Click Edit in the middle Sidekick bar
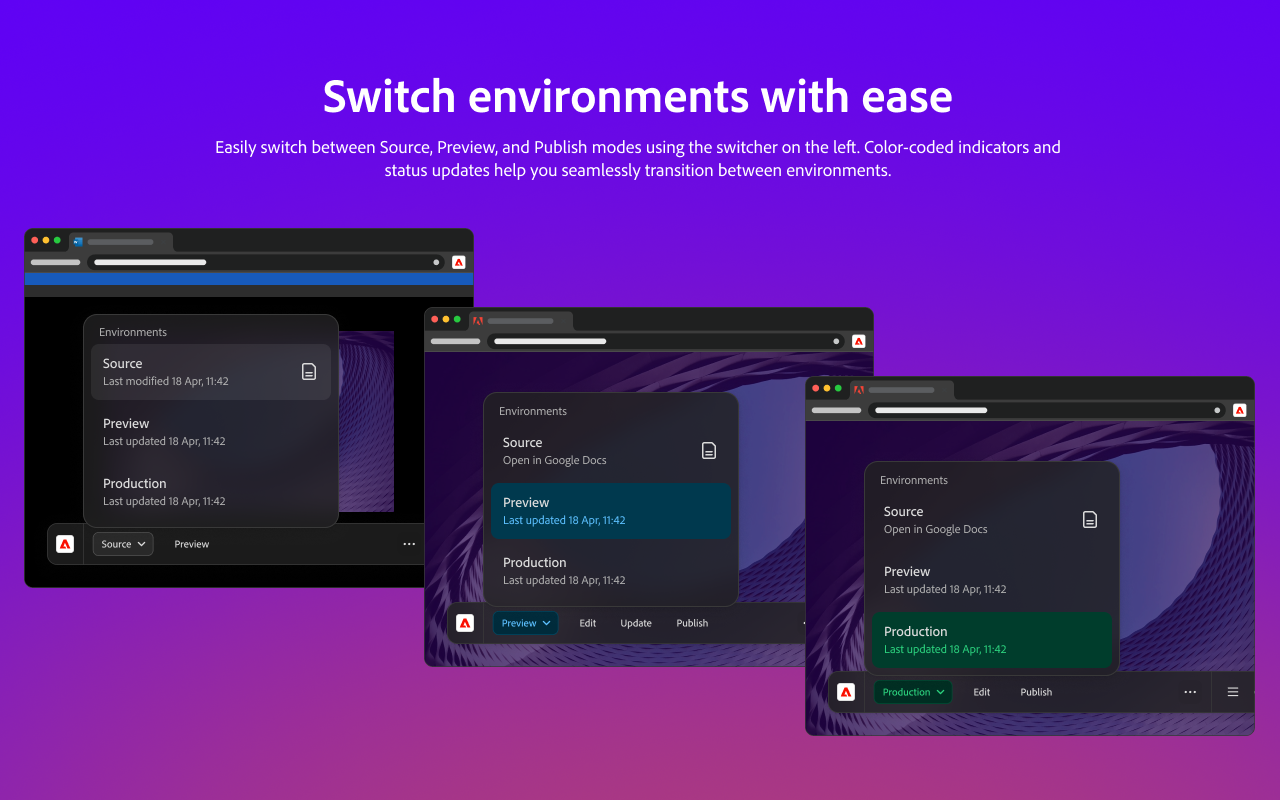The height and width of the screenshot is (800, 1280). 588,623
